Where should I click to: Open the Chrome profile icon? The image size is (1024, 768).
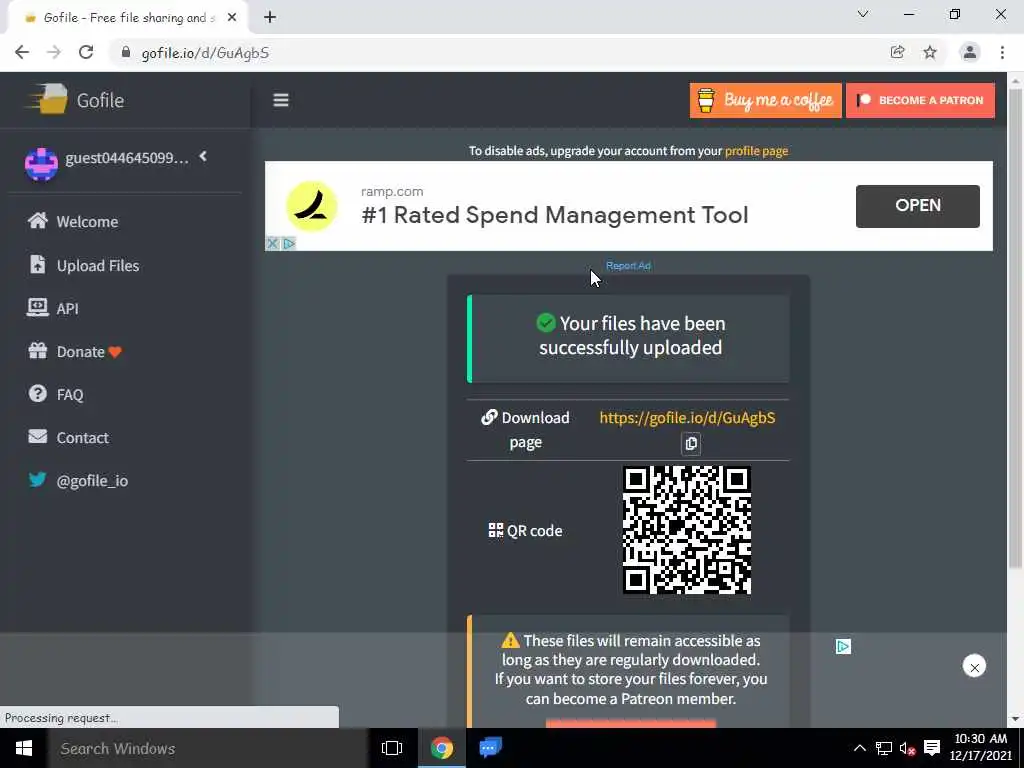coord(969,52)
